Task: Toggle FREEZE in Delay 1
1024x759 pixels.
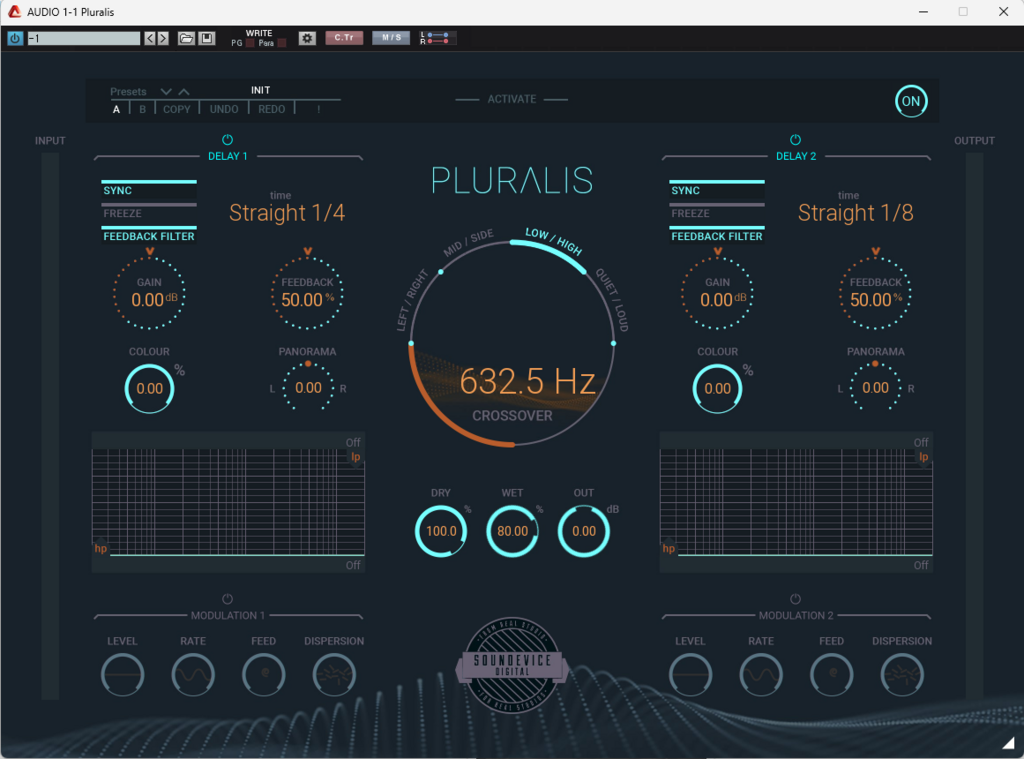Action: click(149, 212)
